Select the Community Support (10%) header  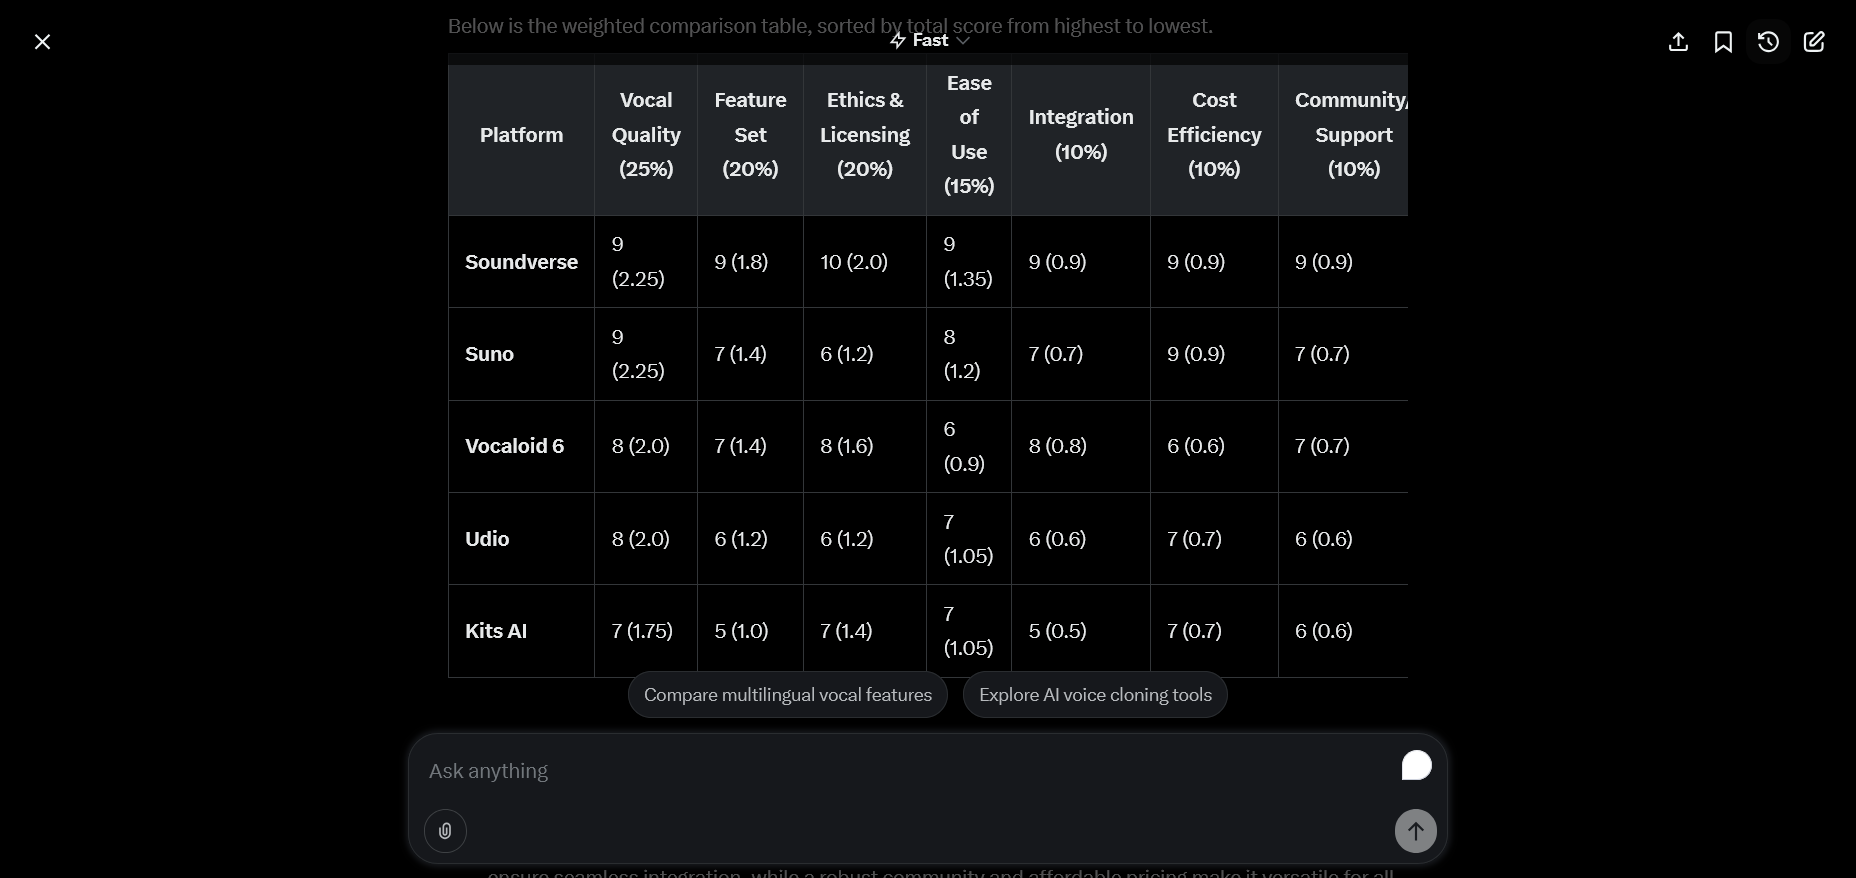click(x=1344, y=135)
